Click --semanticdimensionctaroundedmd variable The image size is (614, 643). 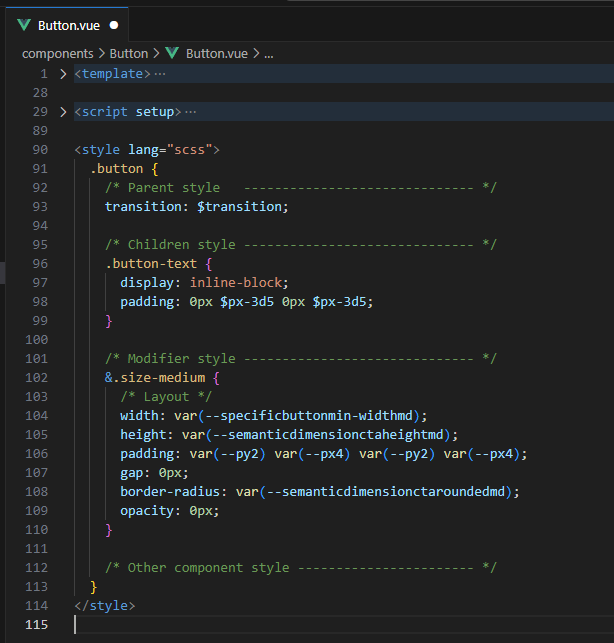pos(386,492)
